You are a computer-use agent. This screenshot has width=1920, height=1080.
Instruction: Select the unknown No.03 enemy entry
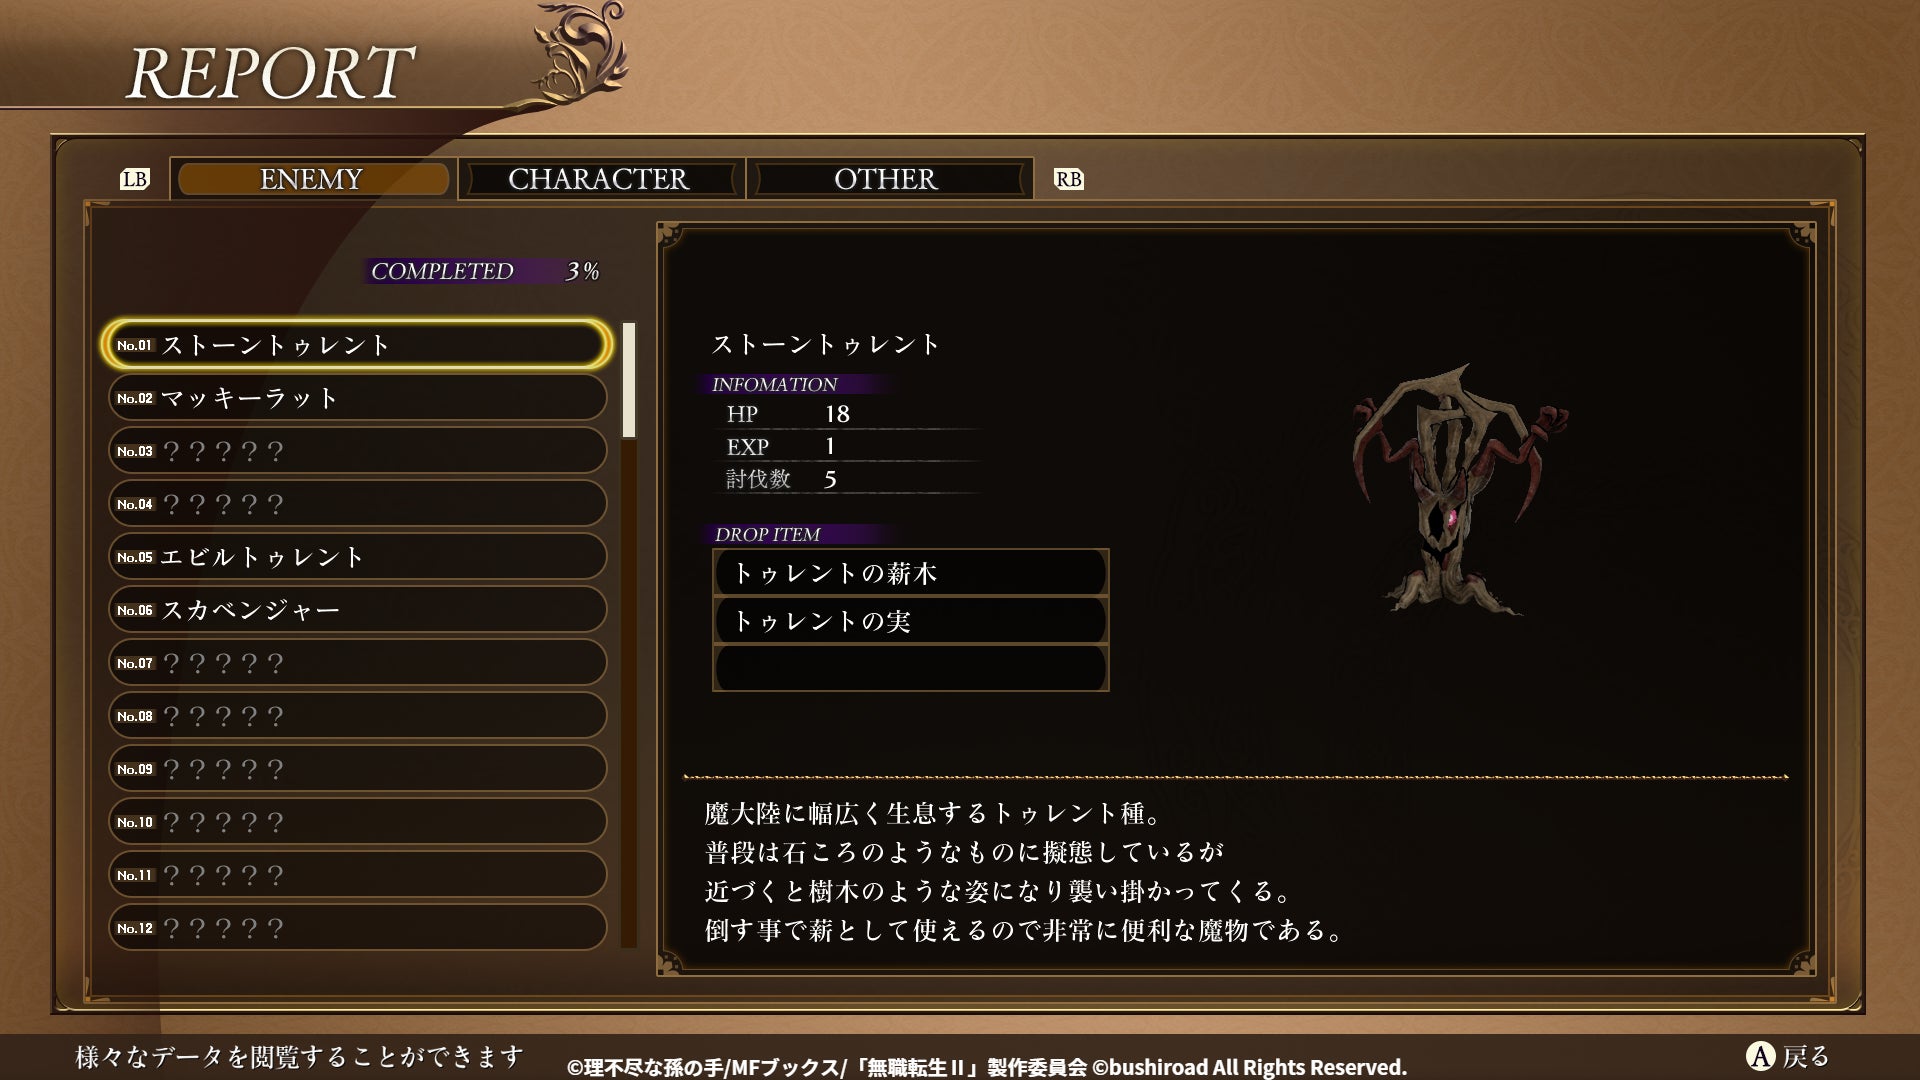[357, 451]
